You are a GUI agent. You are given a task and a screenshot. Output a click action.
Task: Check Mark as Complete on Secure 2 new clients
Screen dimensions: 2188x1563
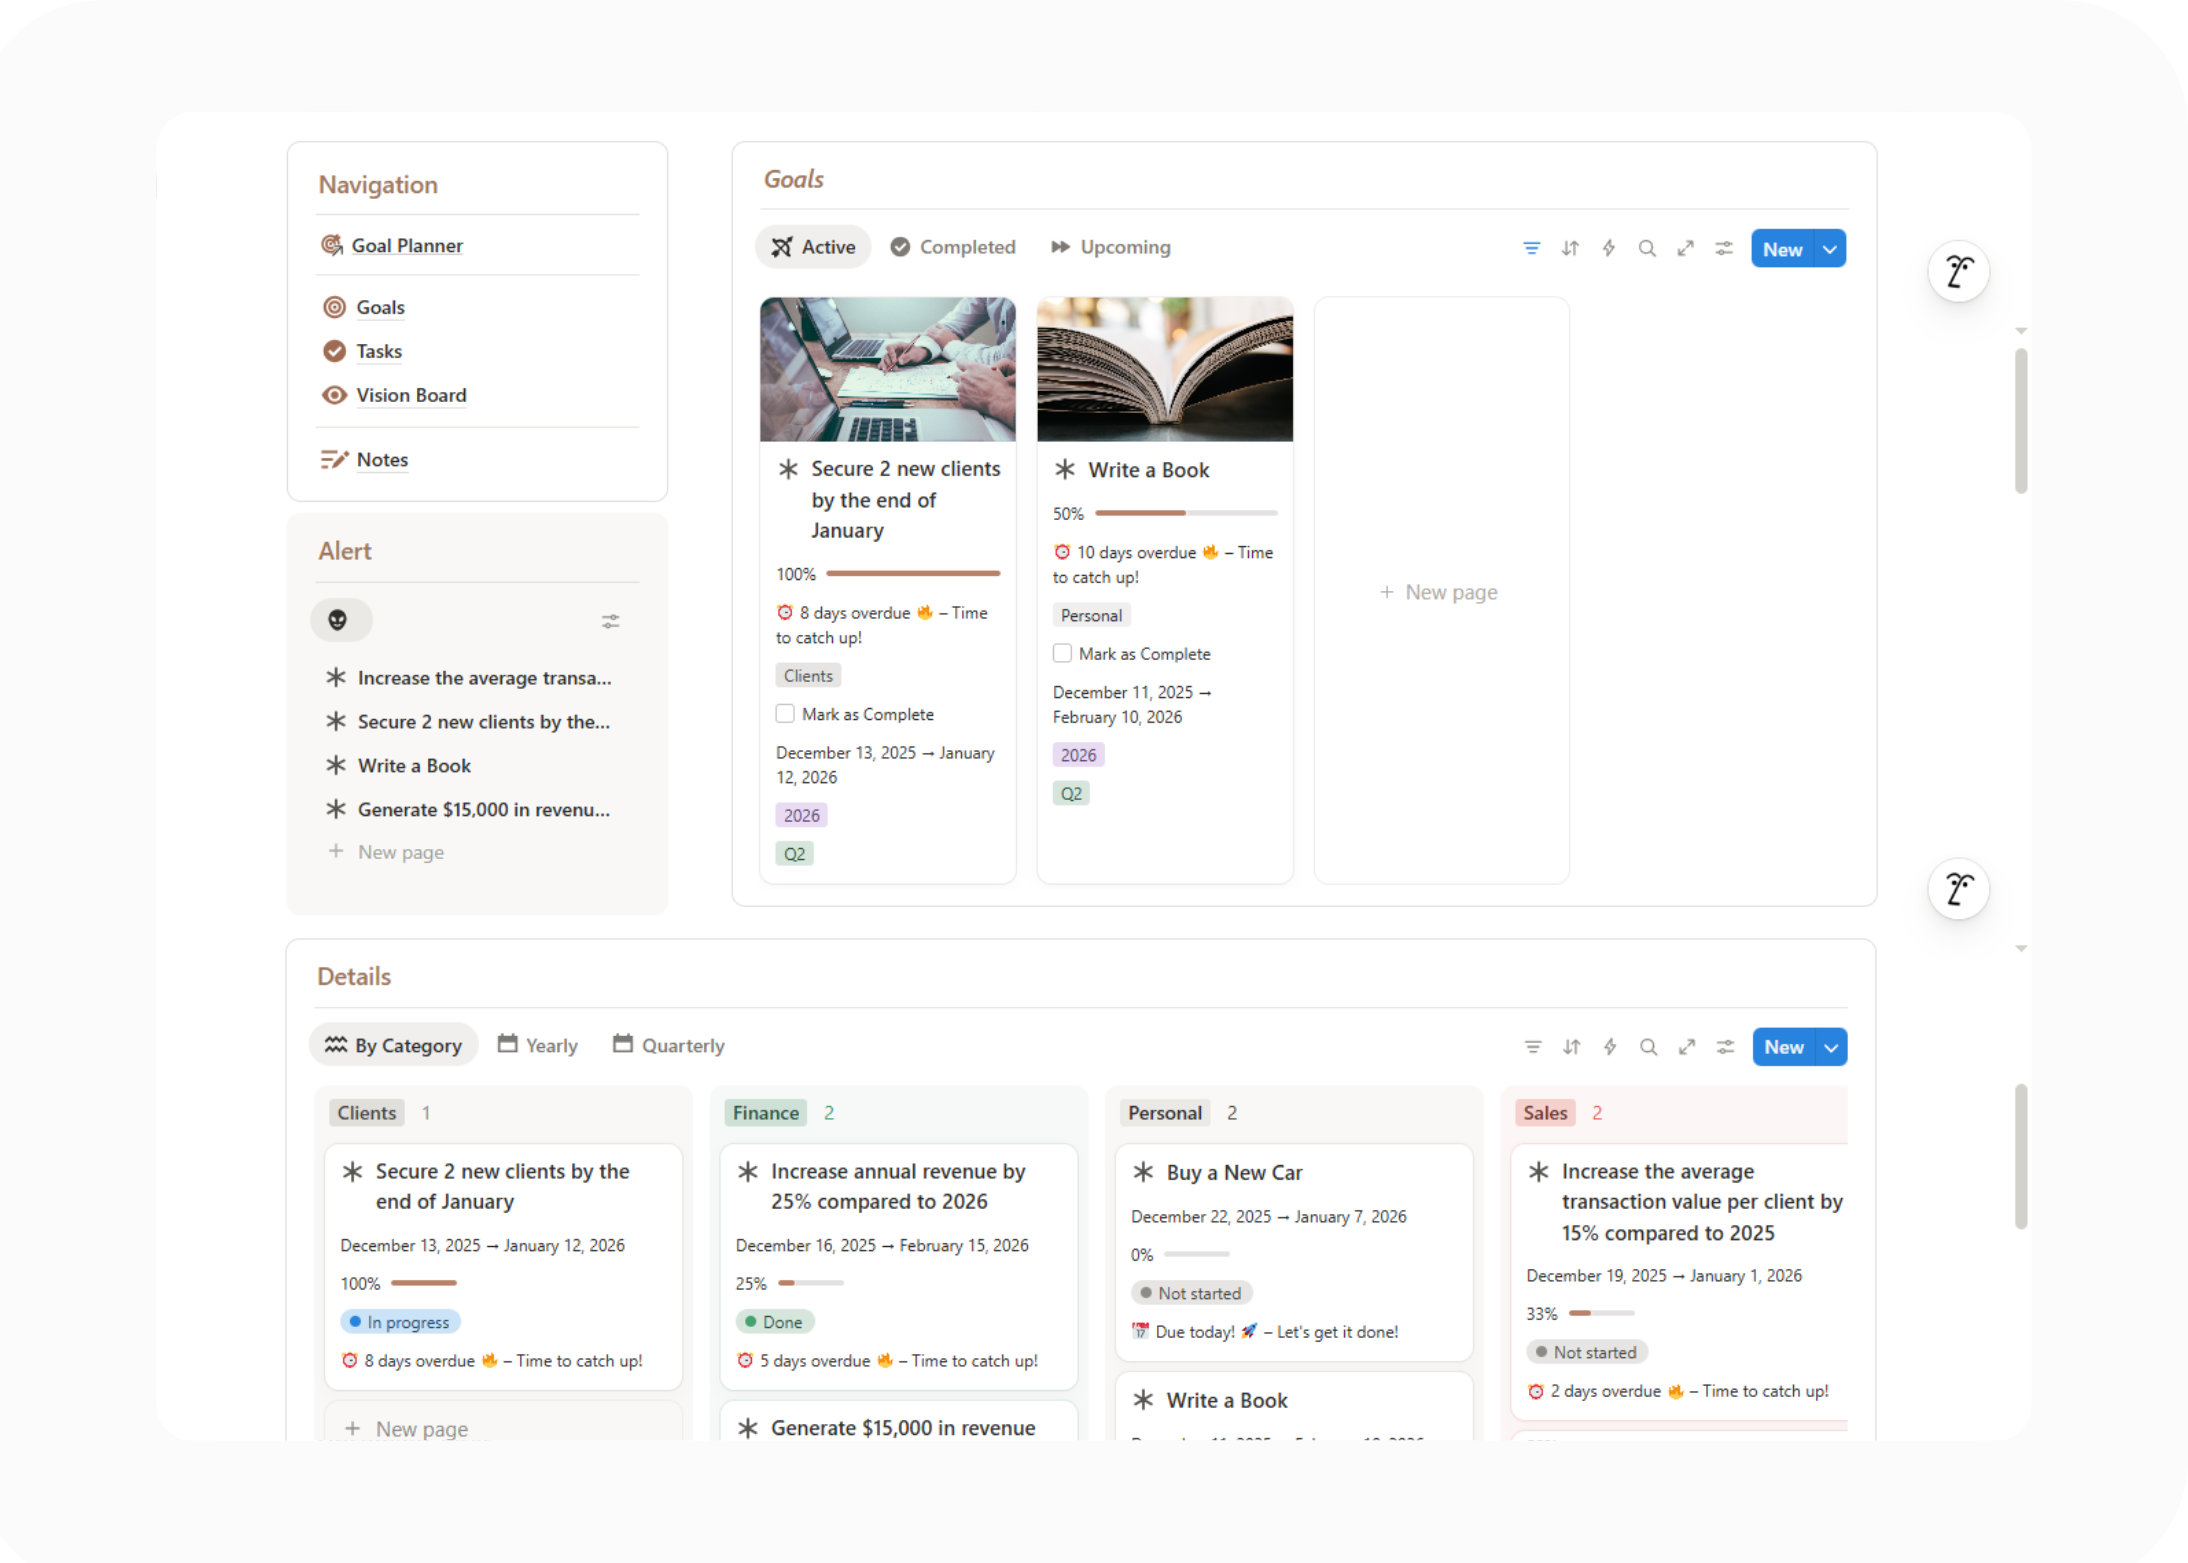click(x=785, y=714)
